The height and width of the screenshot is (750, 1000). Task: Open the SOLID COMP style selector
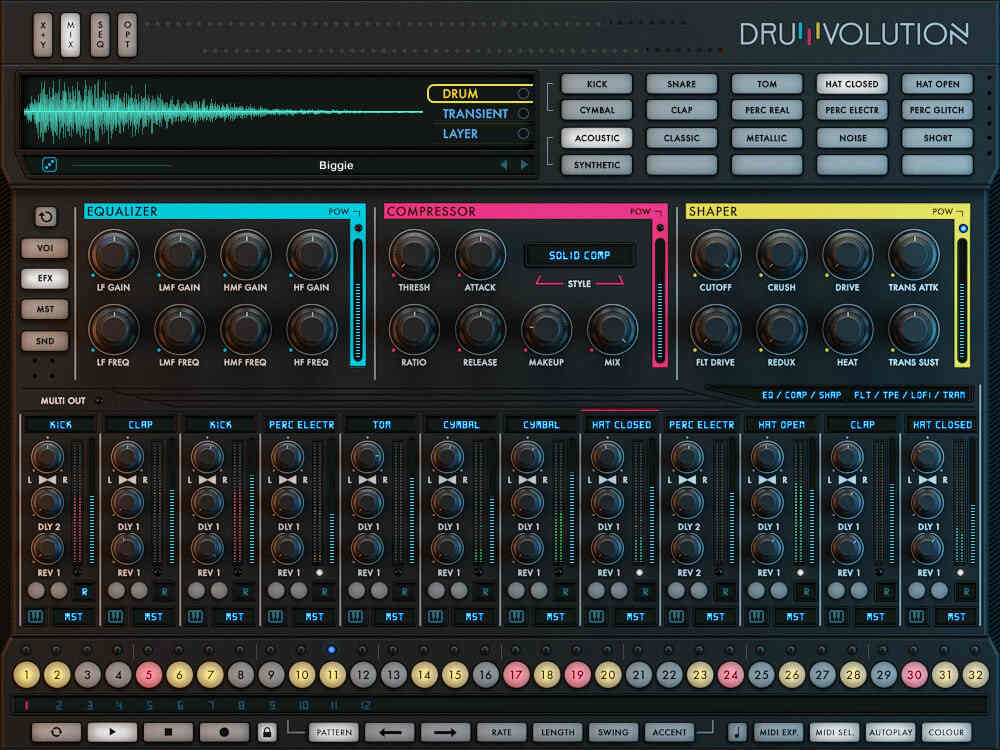579,255
